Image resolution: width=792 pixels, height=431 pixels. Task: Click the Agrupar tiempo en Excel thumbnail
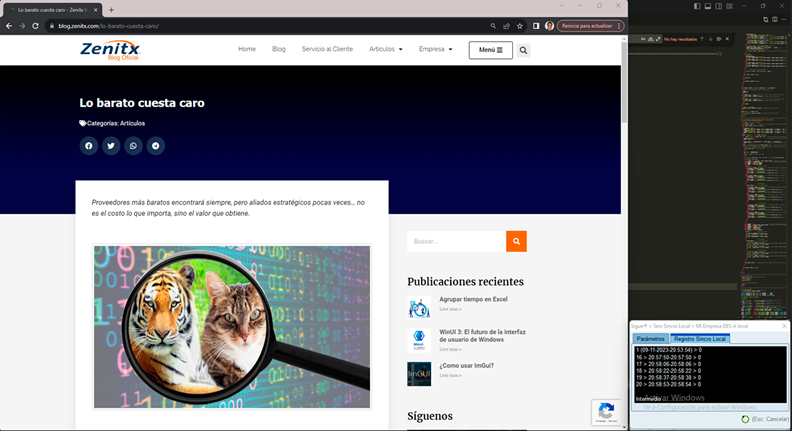point(419,308)
